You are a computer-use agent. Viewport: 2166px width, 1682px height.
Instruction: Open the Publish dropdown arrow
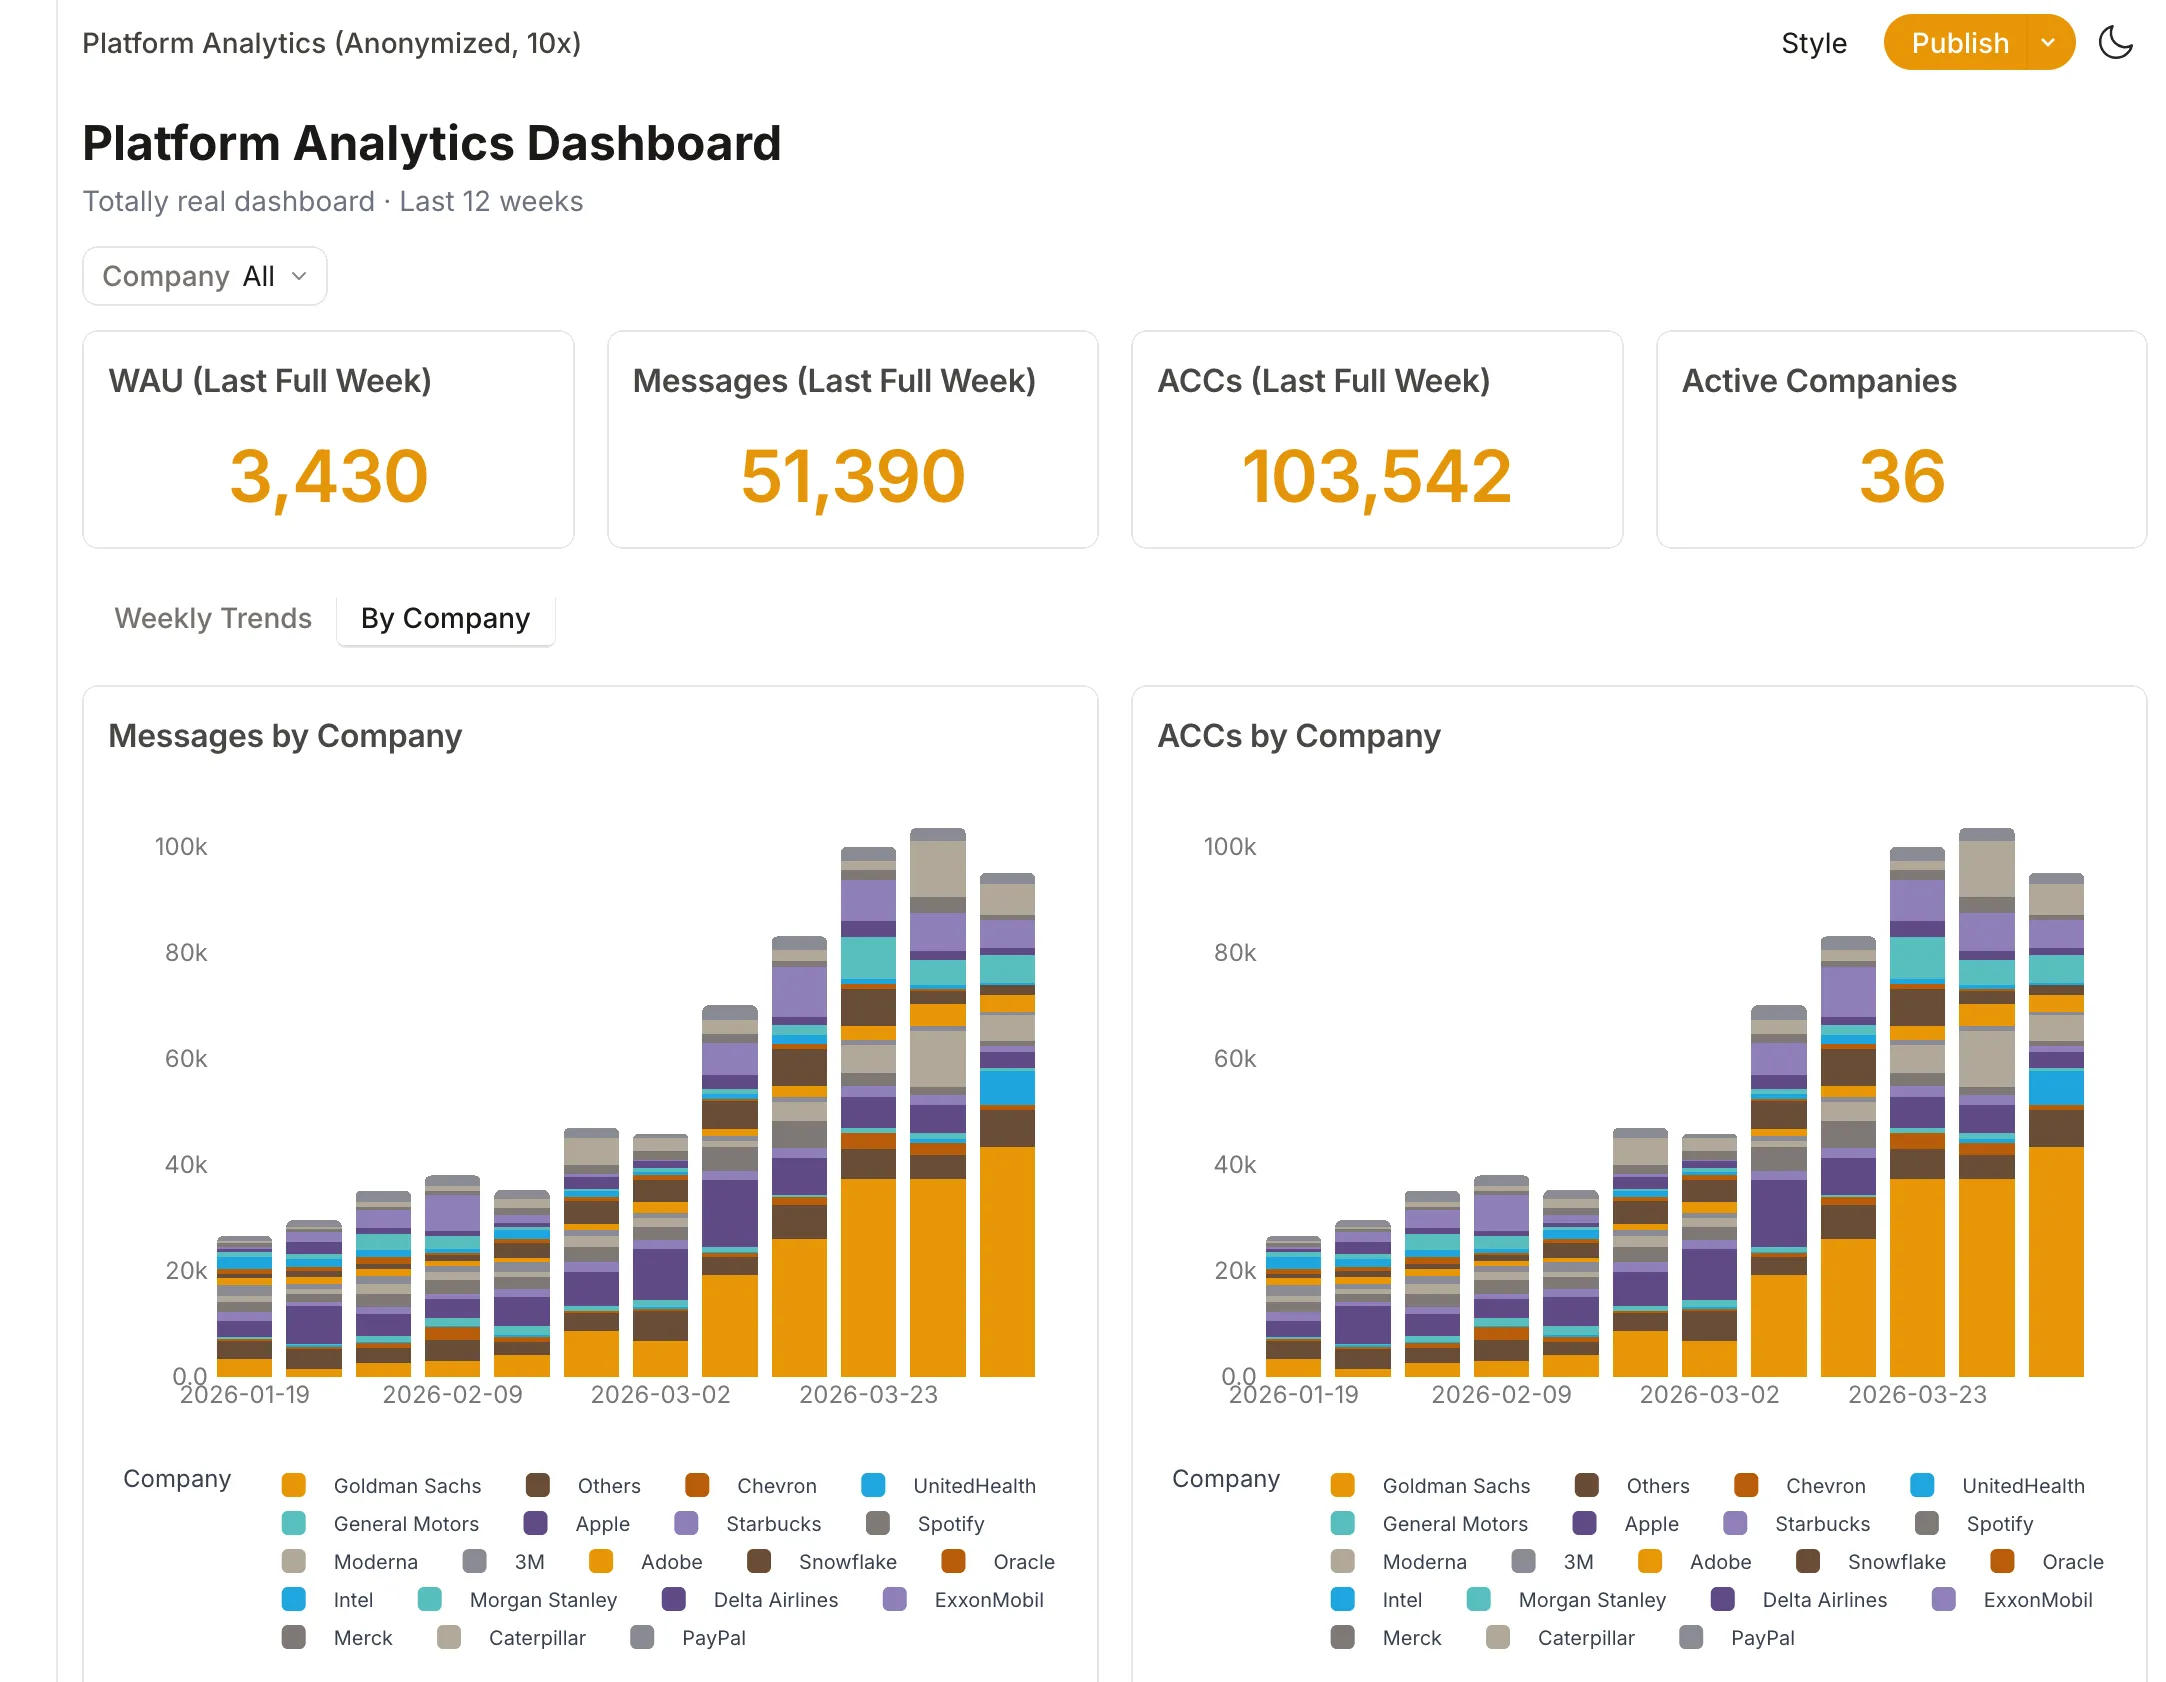coord(2048,42)
